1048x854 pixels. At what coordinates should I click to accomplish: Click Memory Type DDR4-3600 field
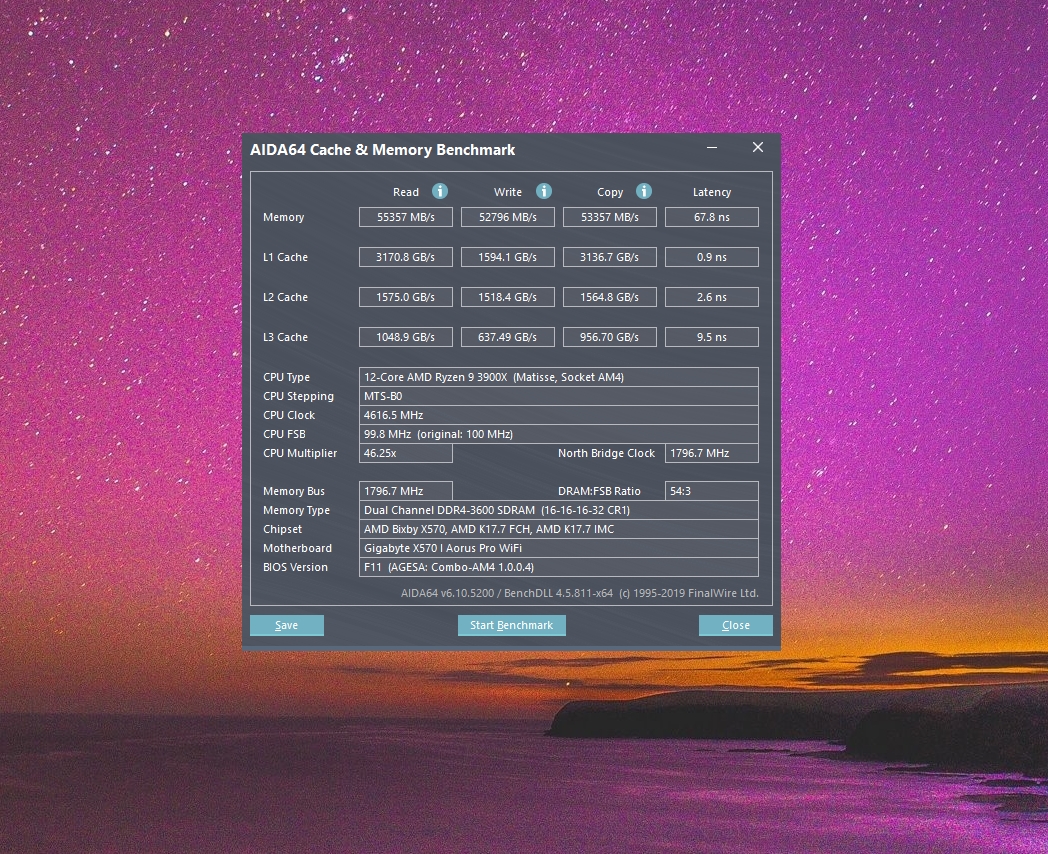[559, 510]
